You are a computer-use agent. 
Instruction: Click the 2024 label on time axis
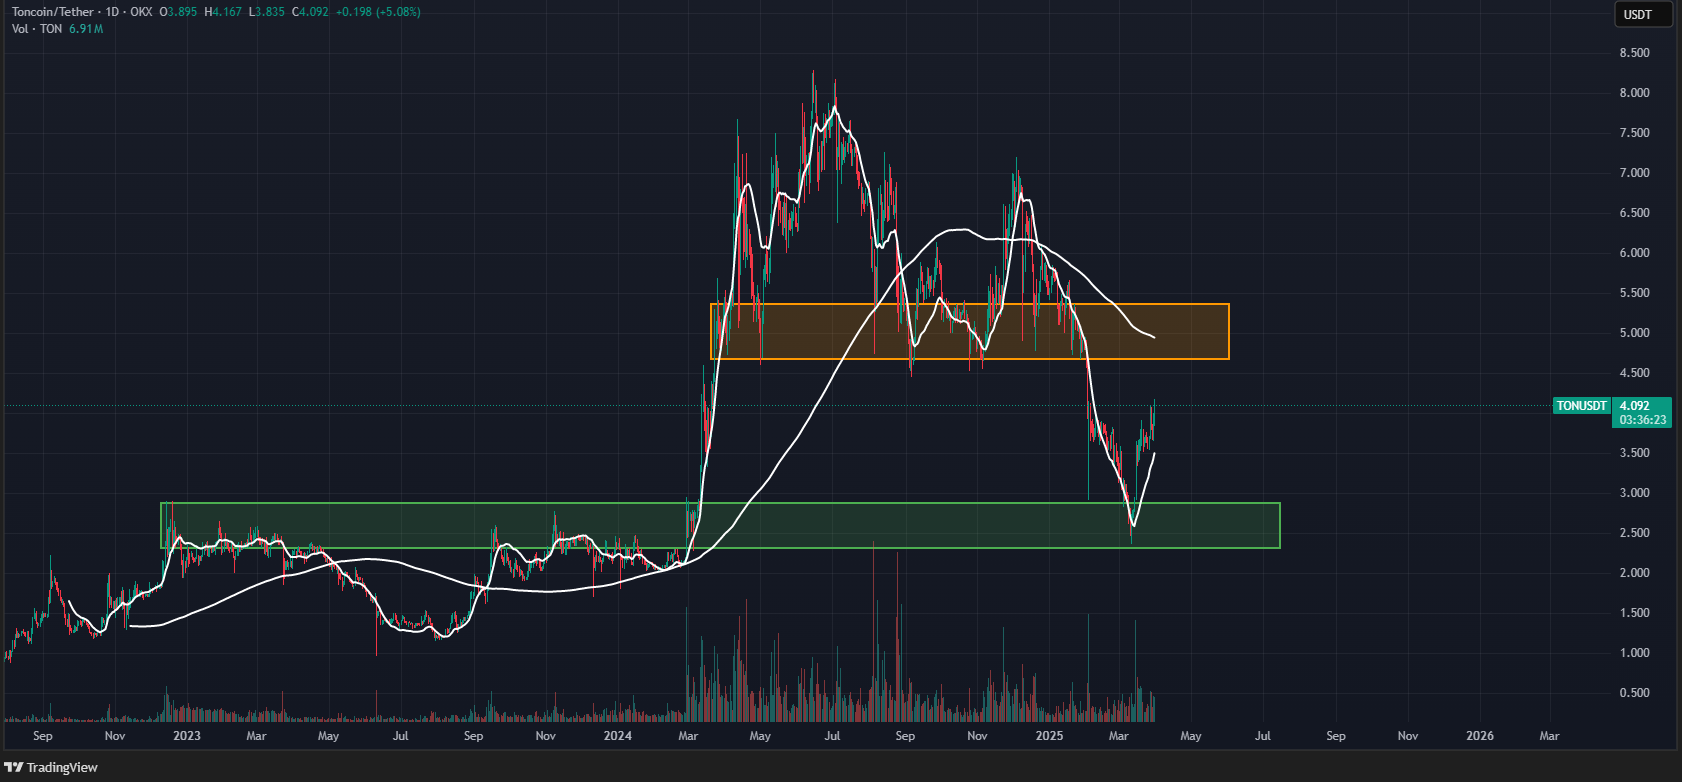tap(618, 736)
